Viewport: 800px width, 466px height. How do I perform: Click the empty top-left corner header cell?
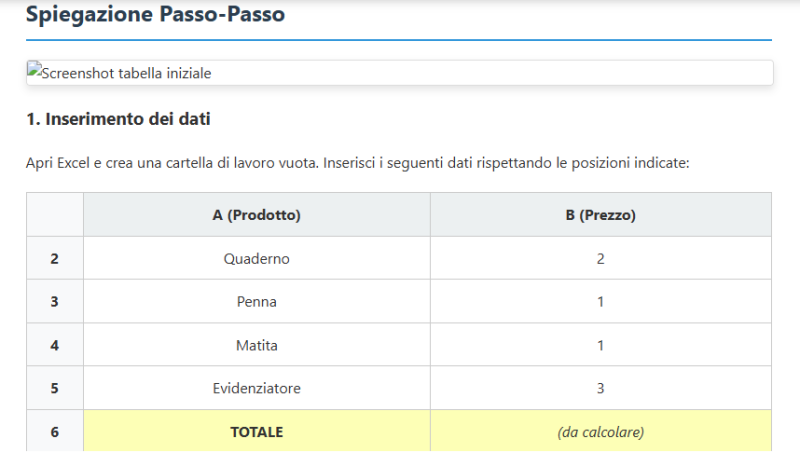(55, 215)
